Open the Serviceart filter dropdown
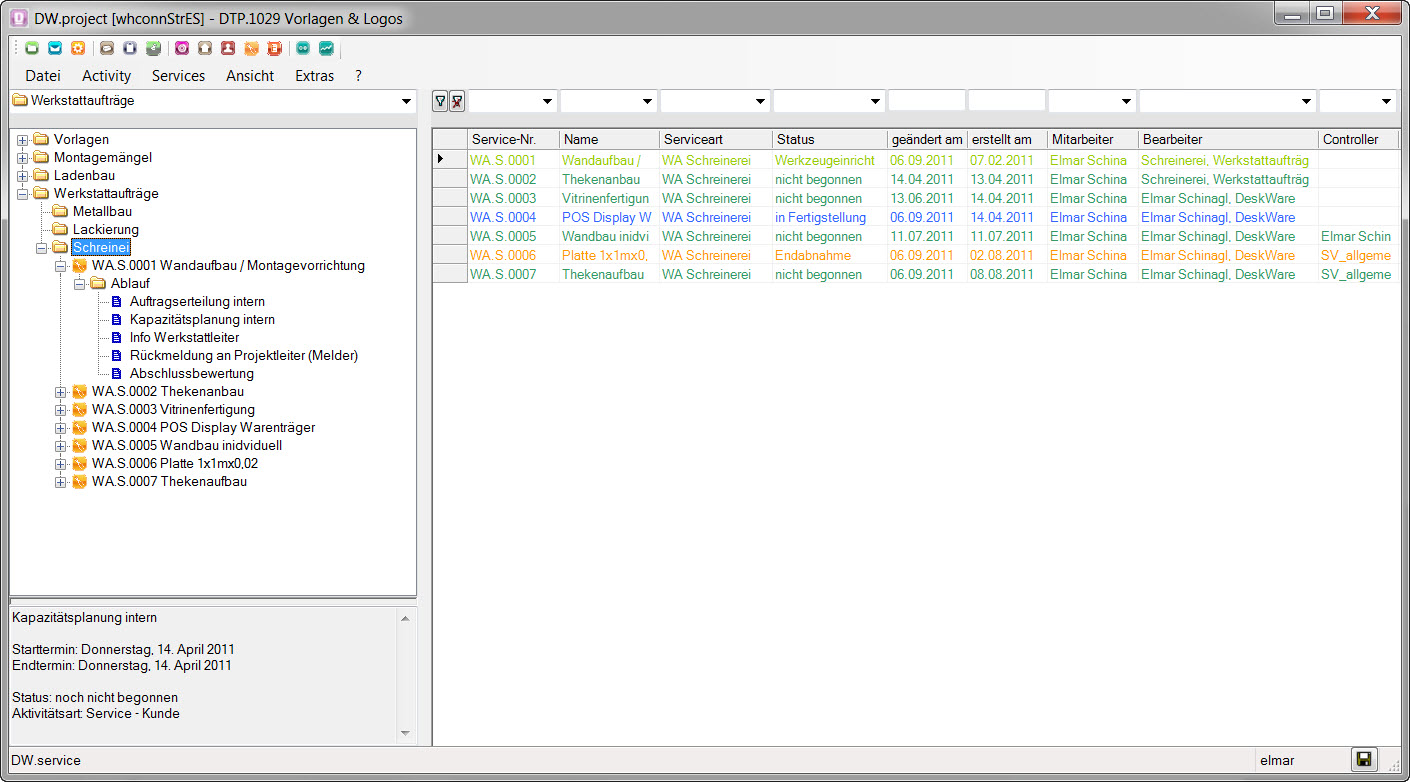This screenshot has width=1410, height=782. tap(760, 102)
